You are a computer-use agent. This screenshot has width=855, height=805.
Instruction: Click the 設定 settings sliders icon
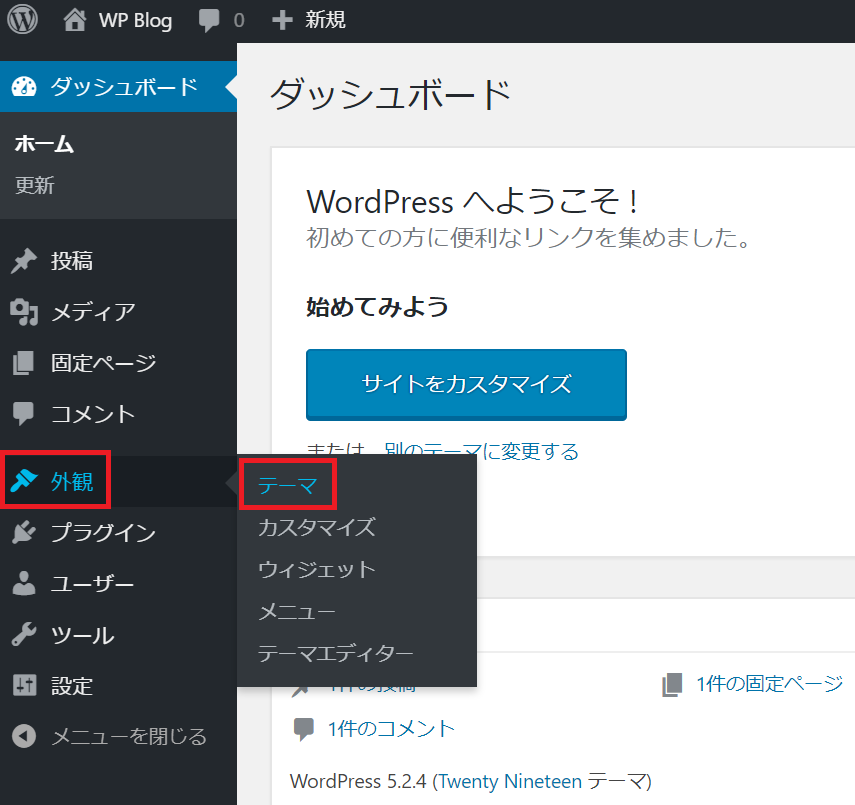tap(24, 686)
